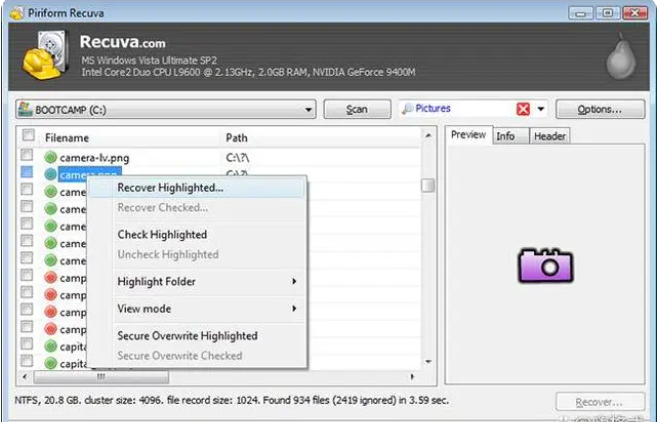Choose Recover Highlighted... from context menu
The image size is (658, 422).
[x=197, y=188]
